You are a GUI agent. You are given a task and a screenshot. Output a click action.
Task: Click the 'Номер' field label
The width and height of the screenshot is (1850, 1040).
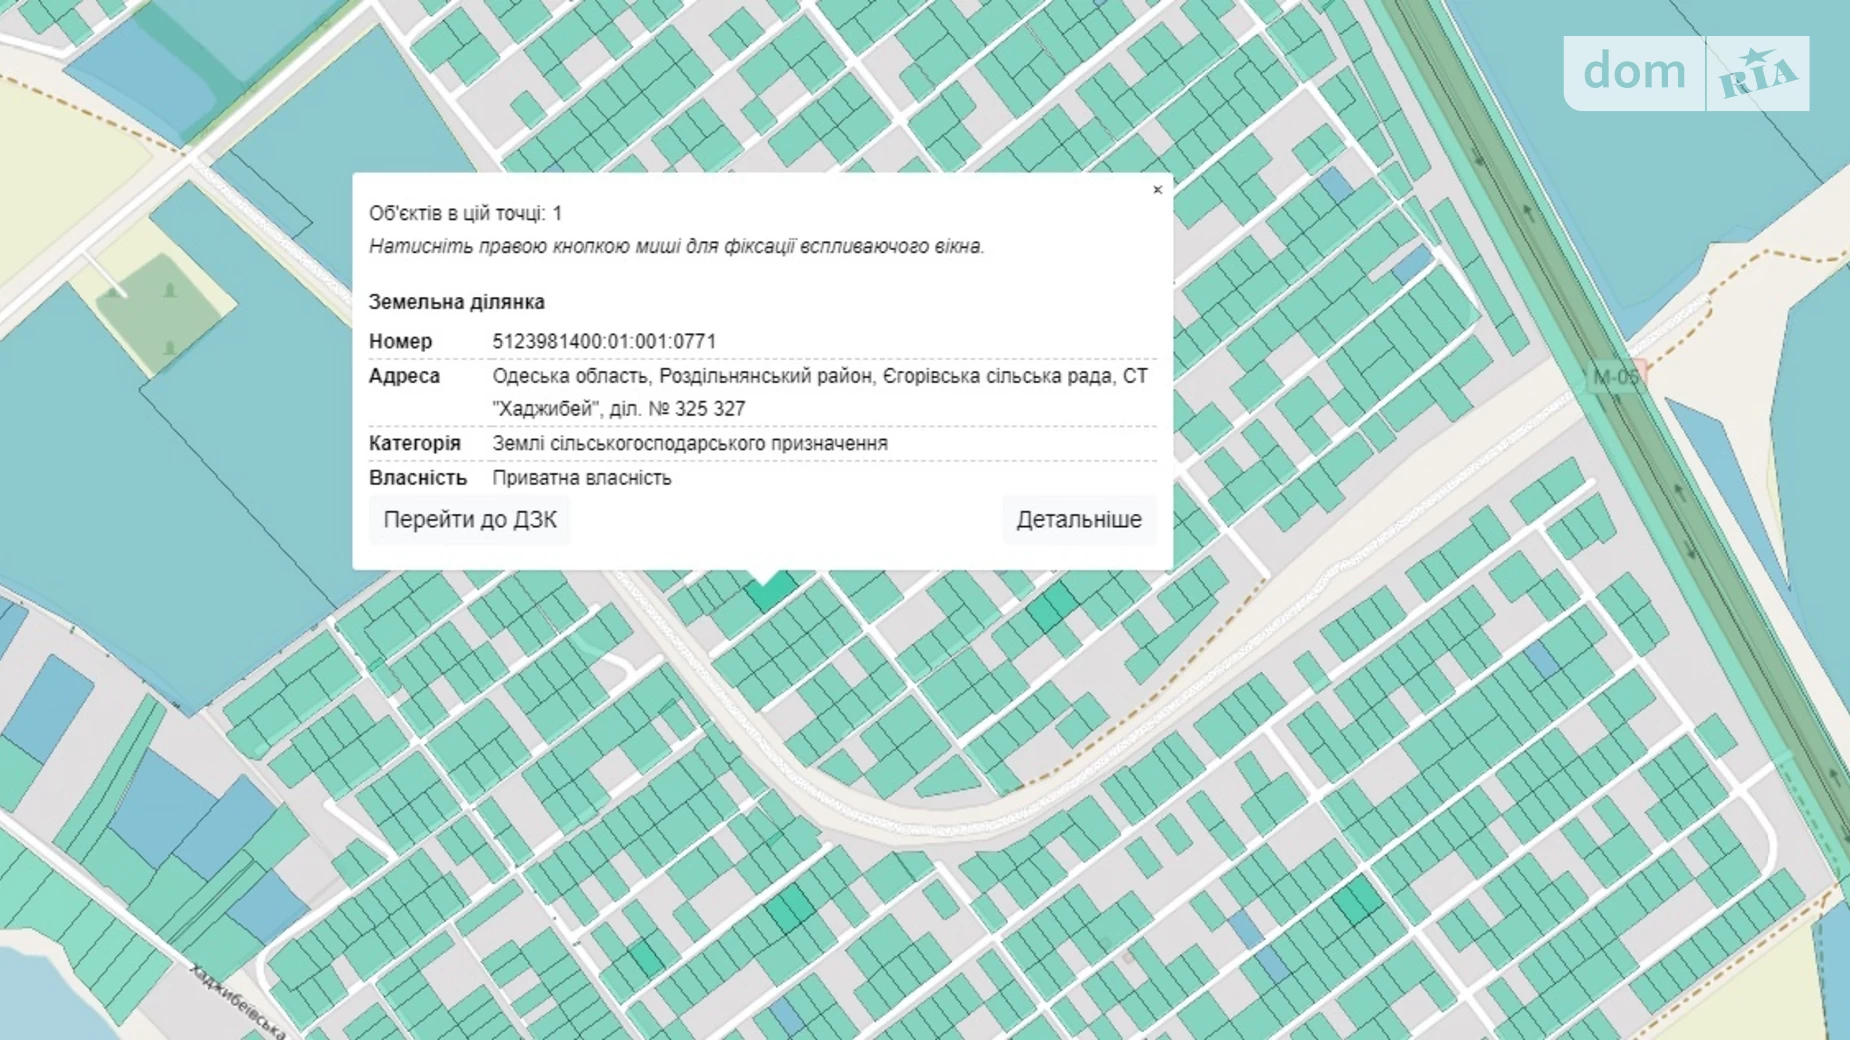(x=401, y=342)
